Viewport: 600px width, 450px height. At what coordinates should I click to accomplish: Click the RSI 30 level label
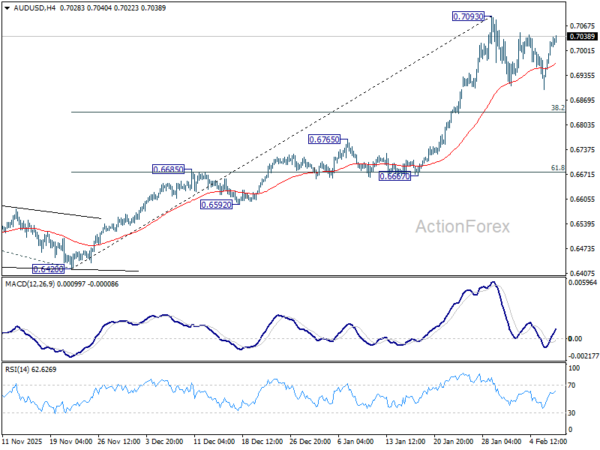point(572,413)
